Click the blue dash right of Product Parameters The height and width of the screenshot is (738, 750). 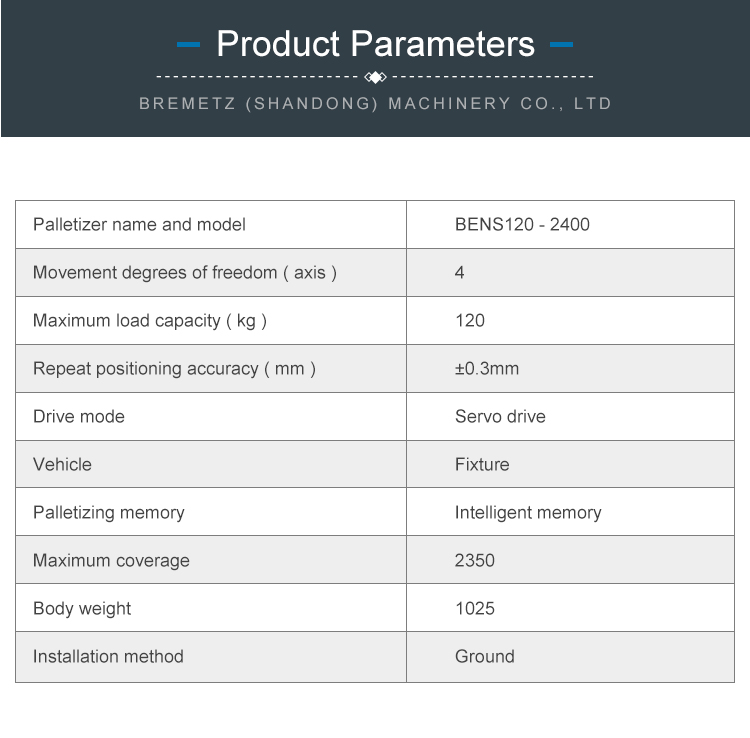pos(562,45)
